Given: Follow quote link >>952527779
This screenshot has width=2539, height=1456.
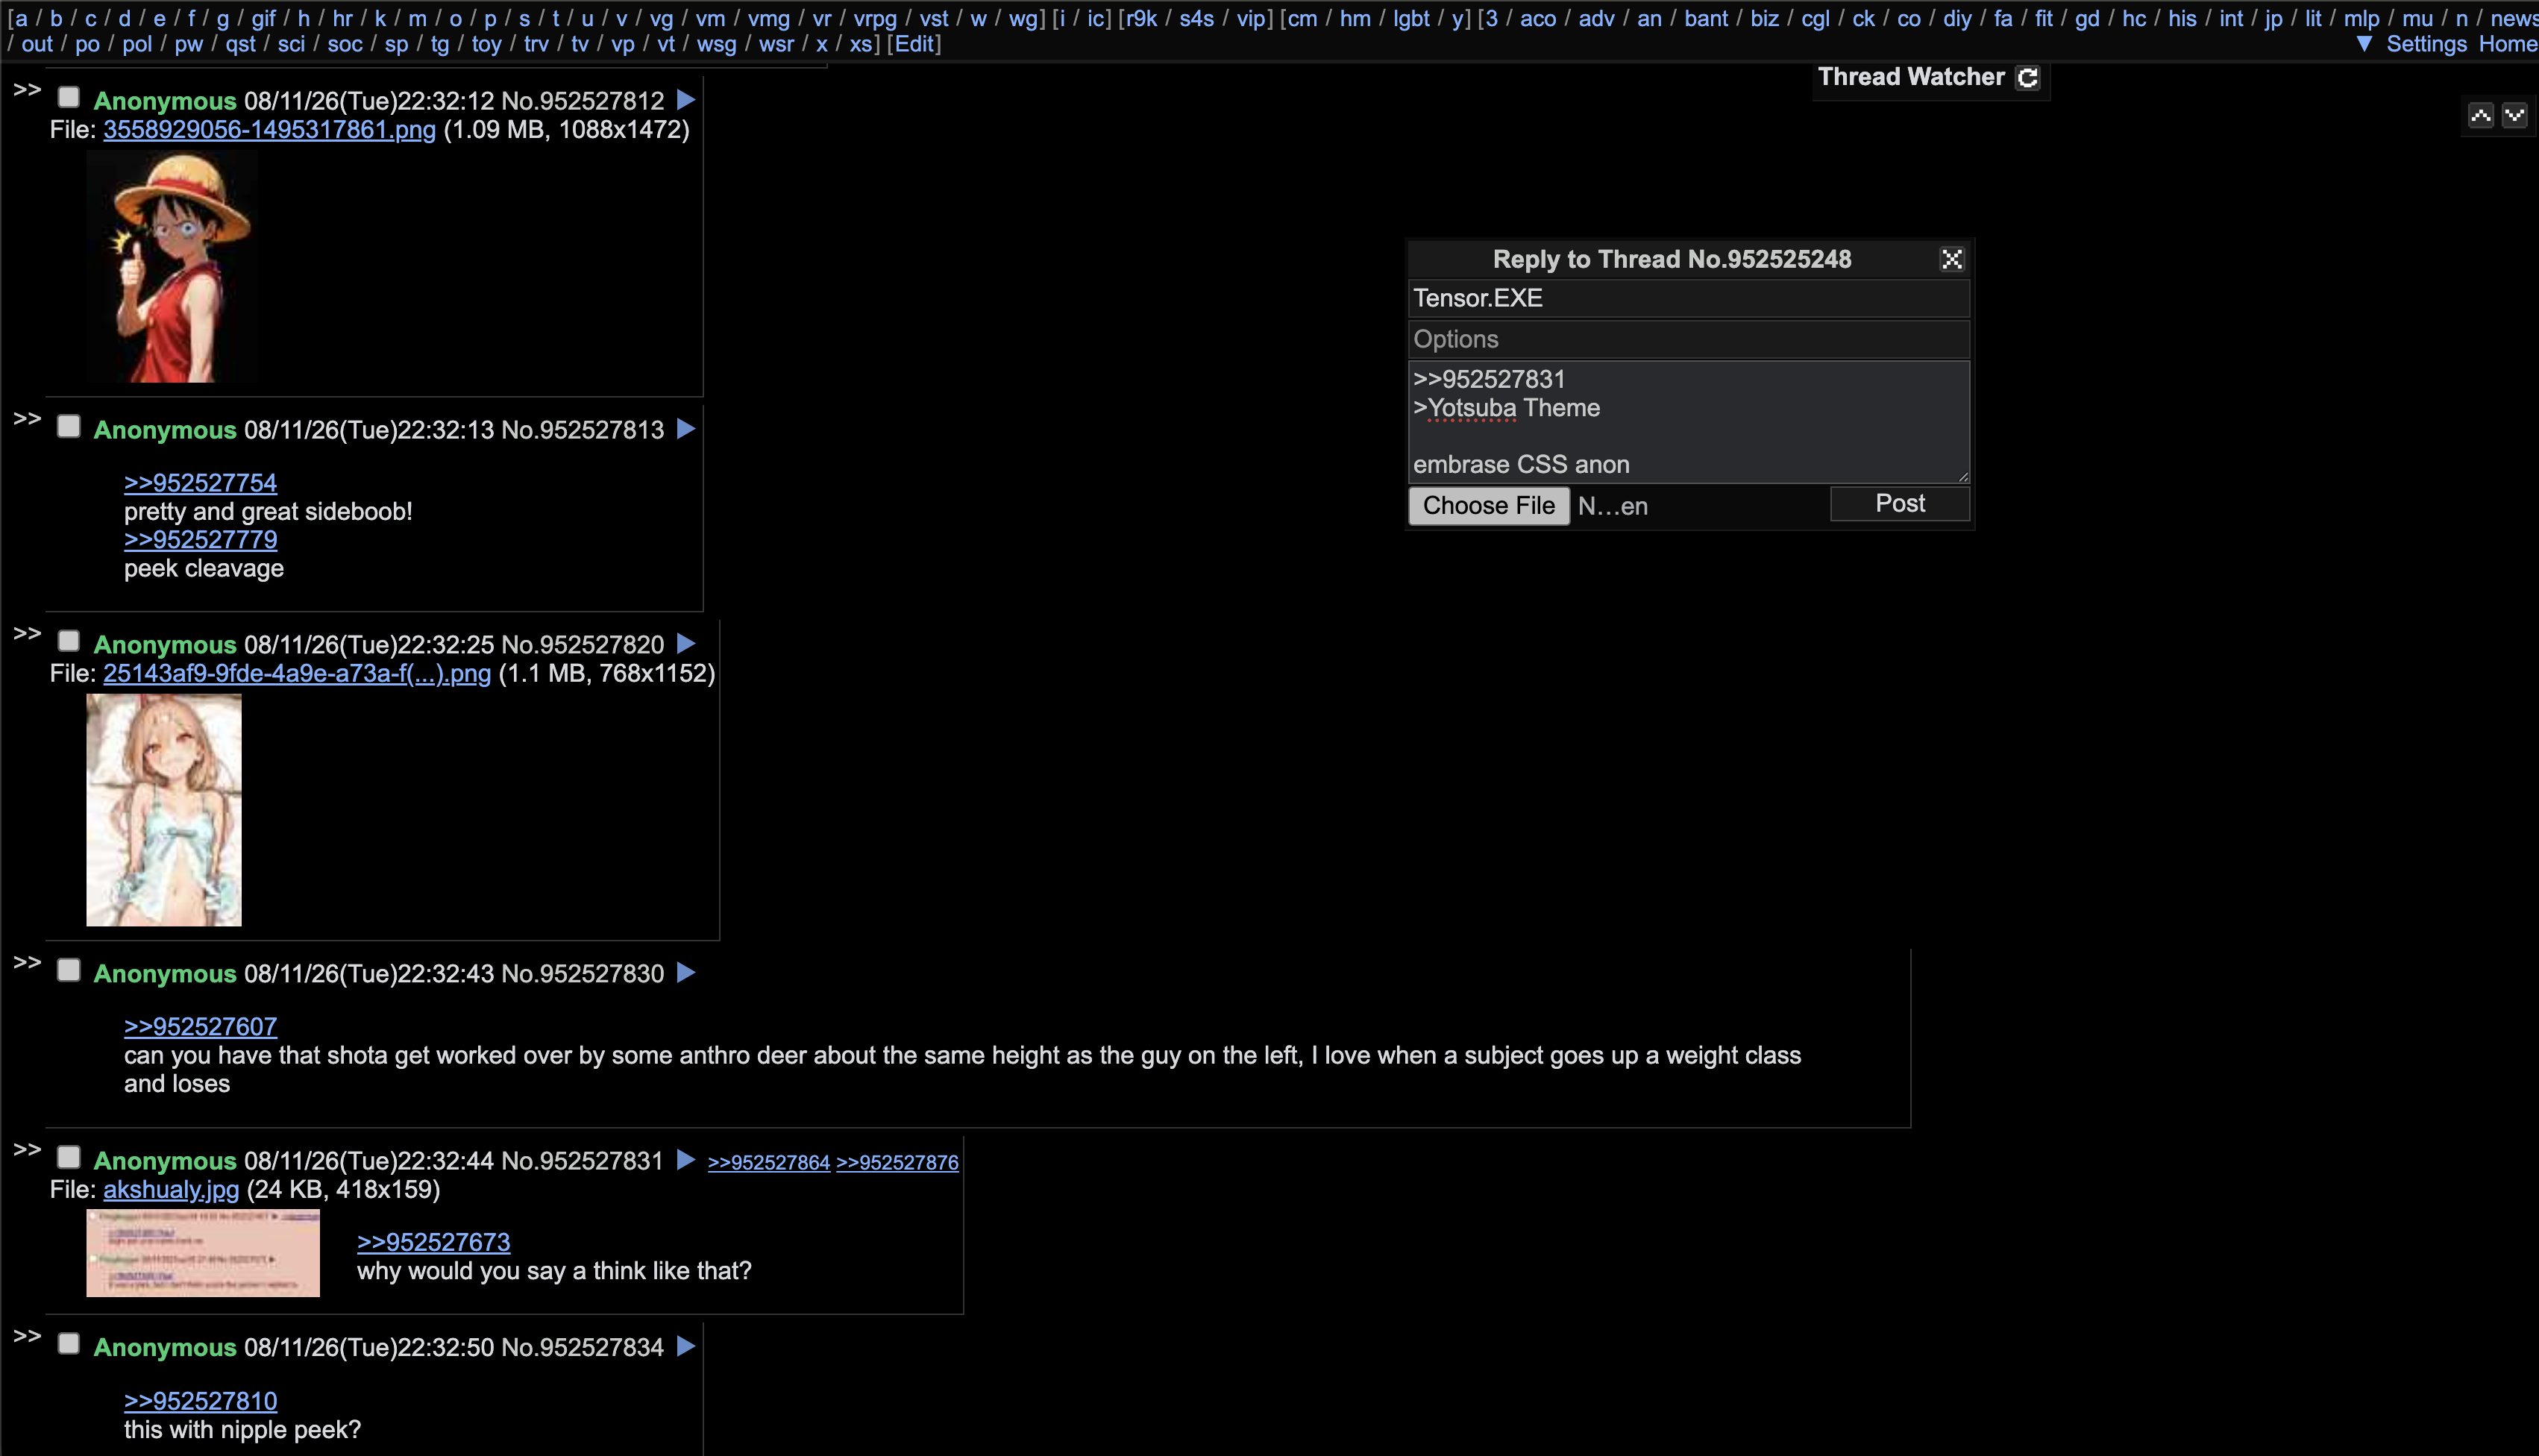Looking at the screenshot, I should (x=200, y=540).
